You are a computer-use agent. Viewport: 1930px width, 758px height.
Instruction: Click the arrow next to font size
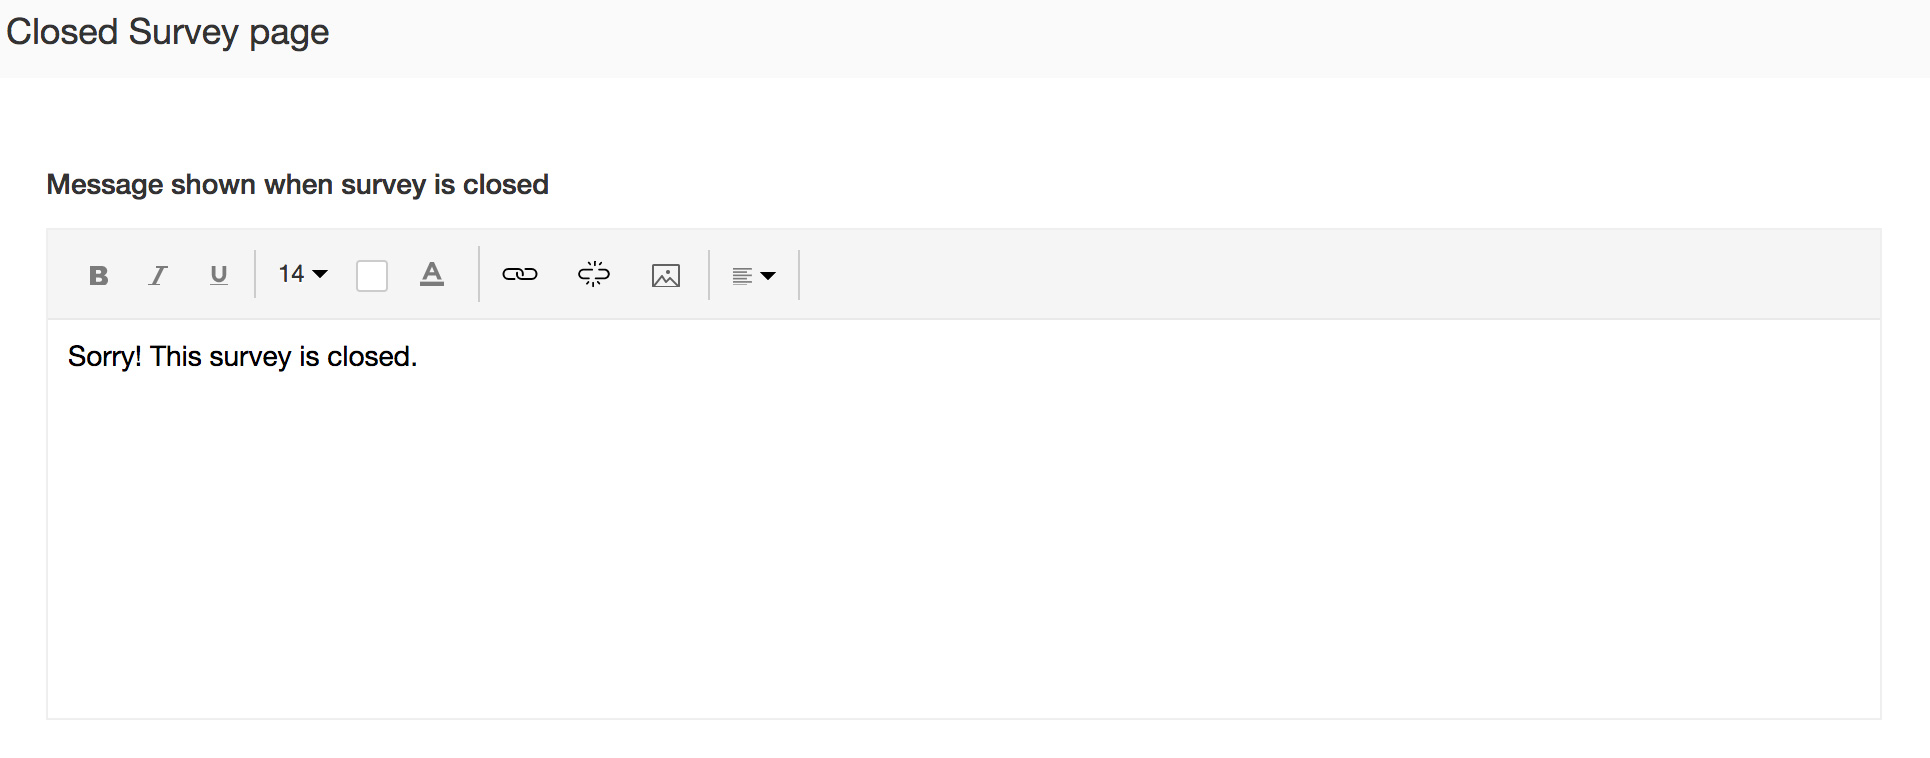click(x=320, y=274)
